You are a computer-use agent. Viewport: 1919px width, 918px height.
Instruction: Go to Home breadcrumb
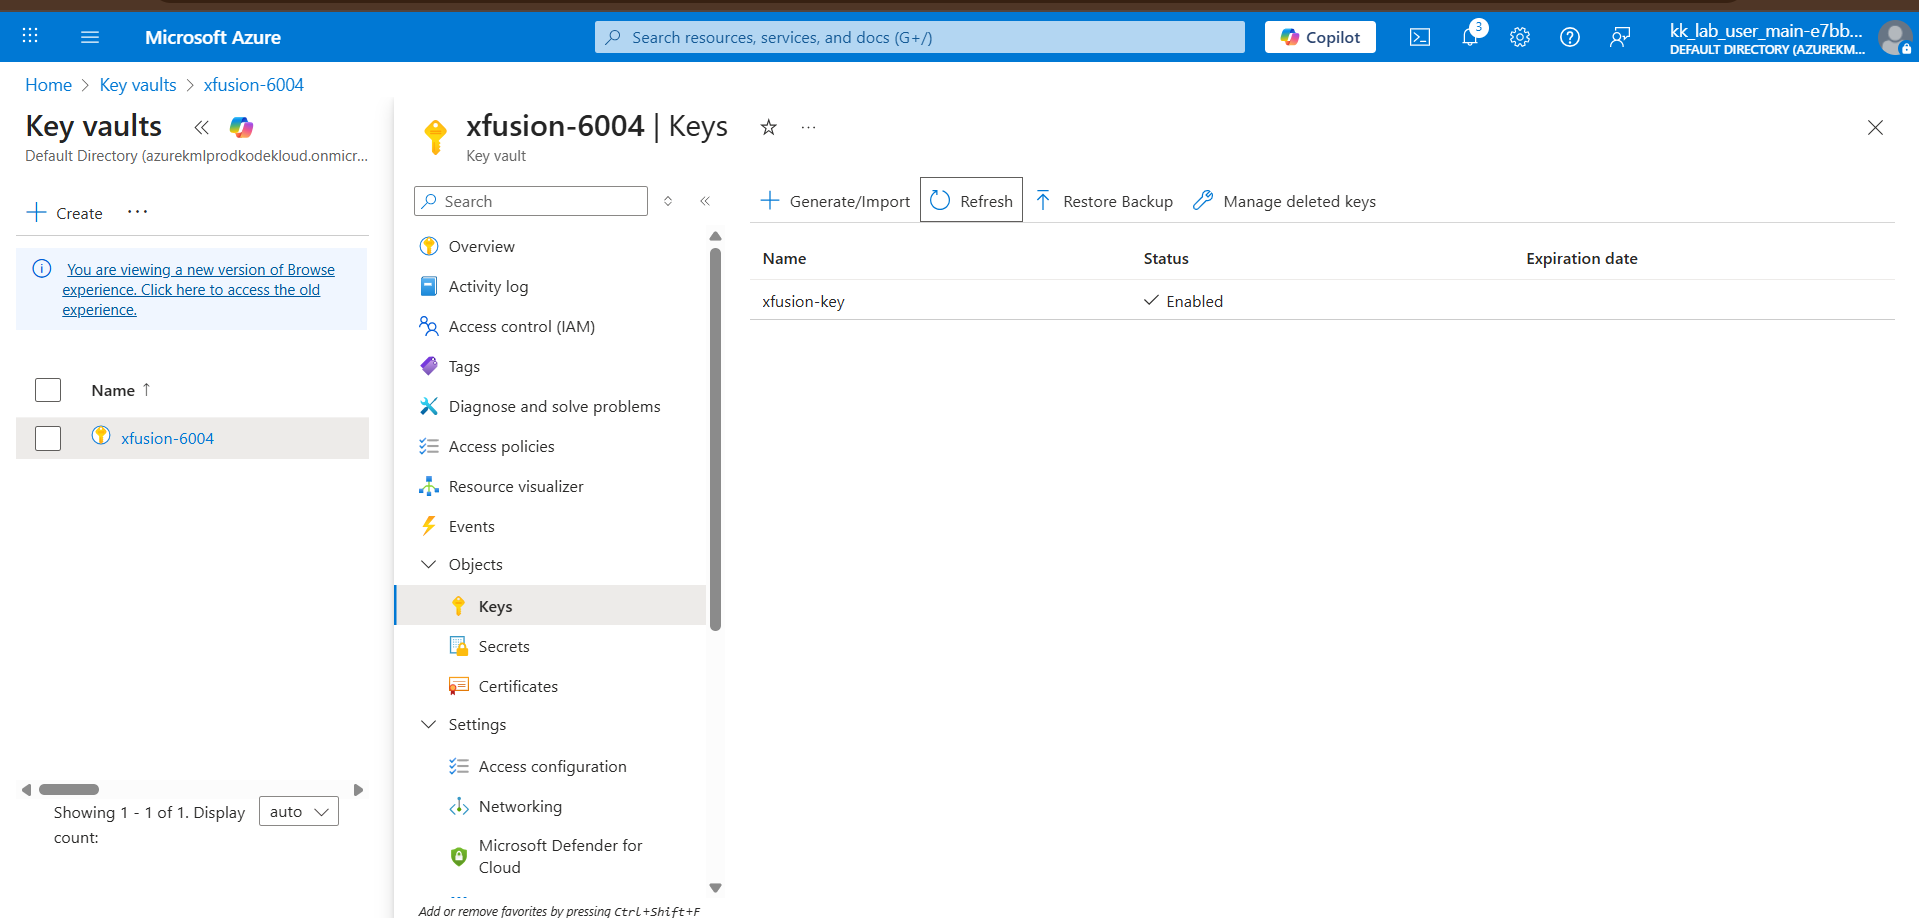pyautogui.click(x=48, y=85)
